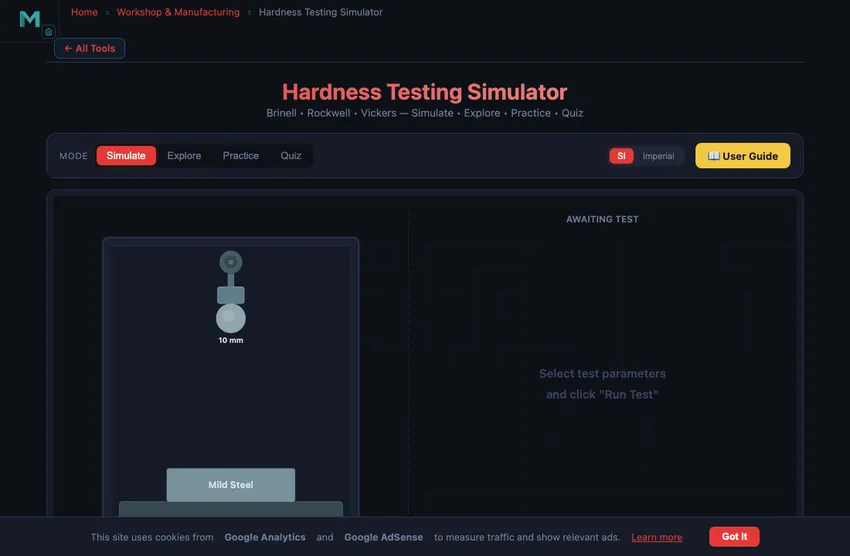Click the Mild Steel specimen block
Viewport: 850px width, 556px height.
[x=231, y=484]
